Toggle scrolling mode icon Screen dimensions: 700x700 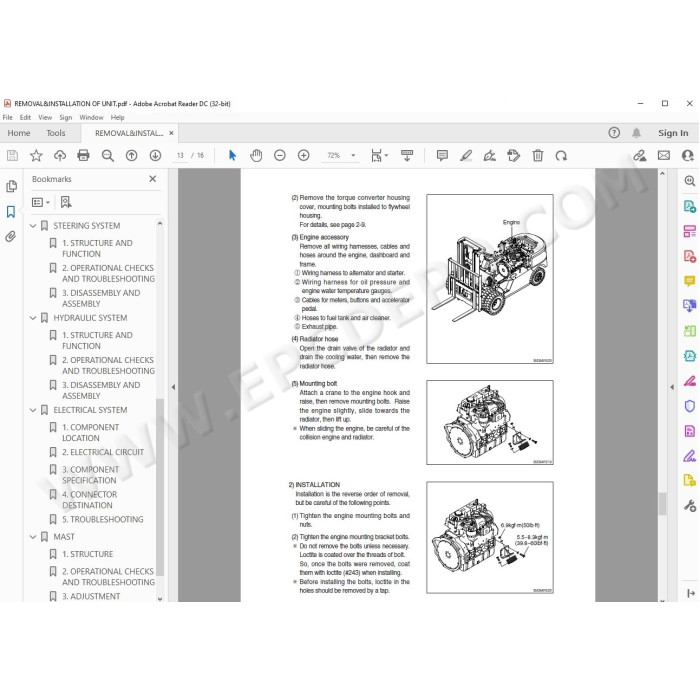point(407,155)
